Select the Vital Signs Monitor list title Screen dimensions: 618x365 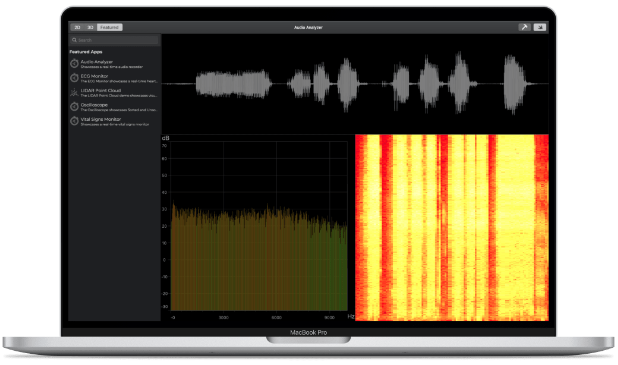pyautogui.click(x=101, y=119)
